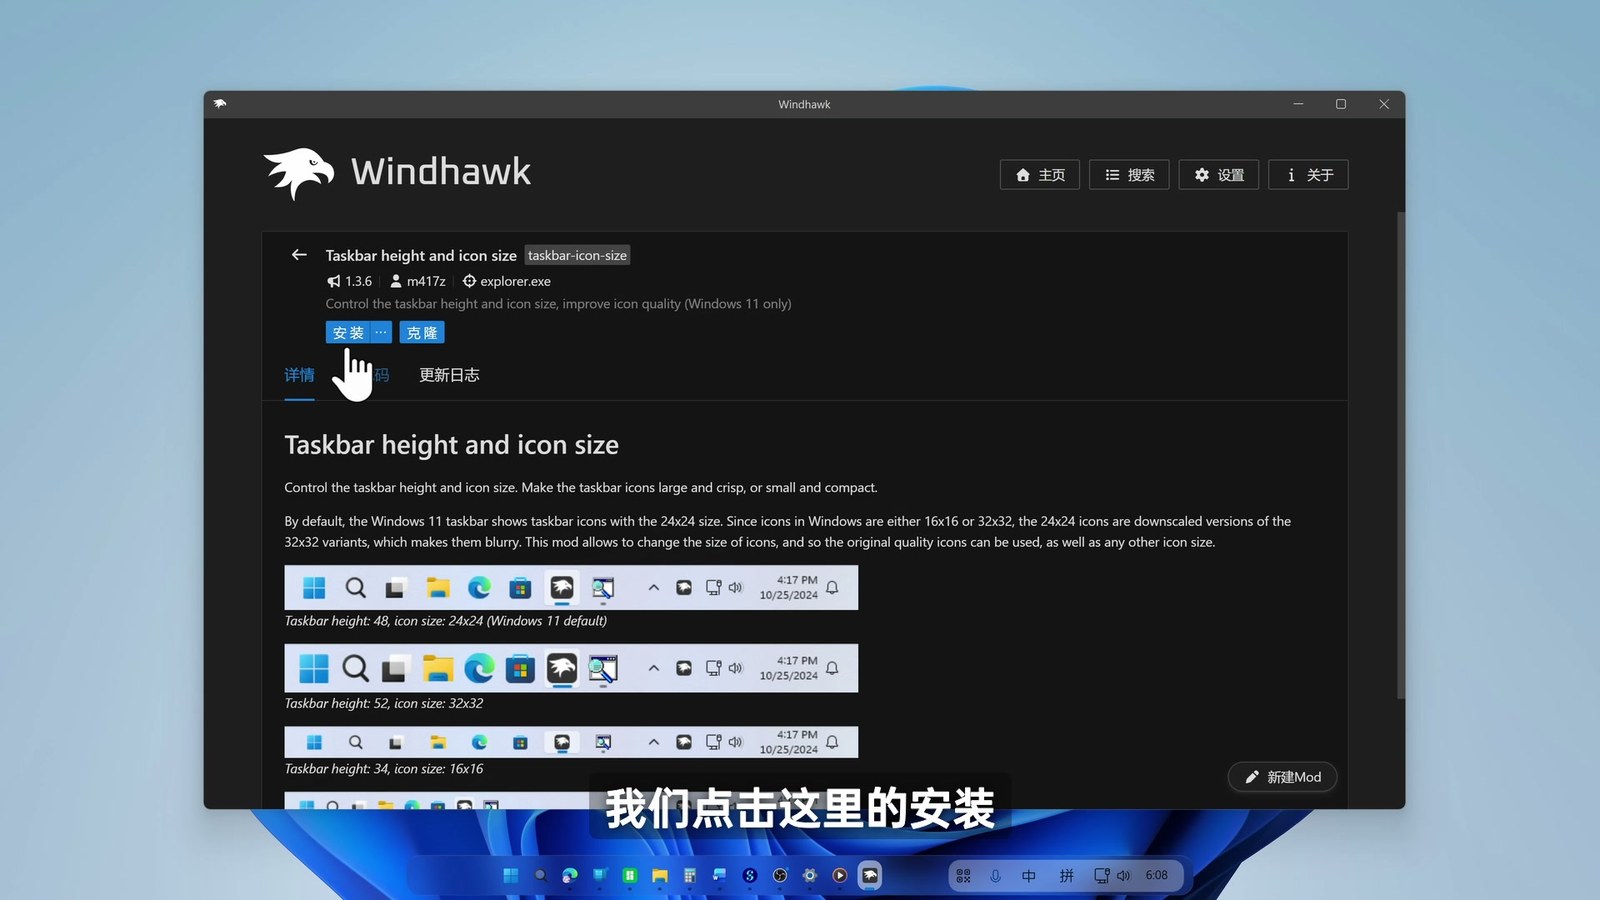Open the 主页 home page button
The image size is (1600, 900).
[x=1040, y=175]
